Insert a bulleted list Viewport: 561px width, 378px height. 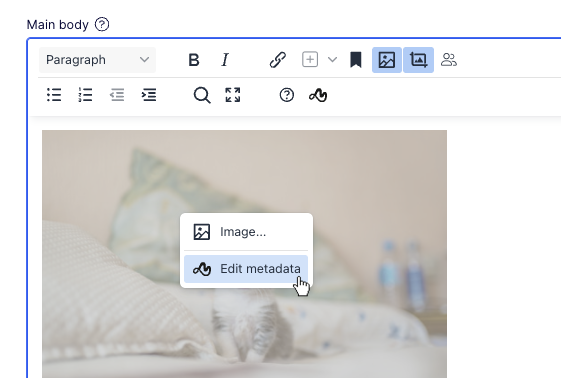point(54,95)
